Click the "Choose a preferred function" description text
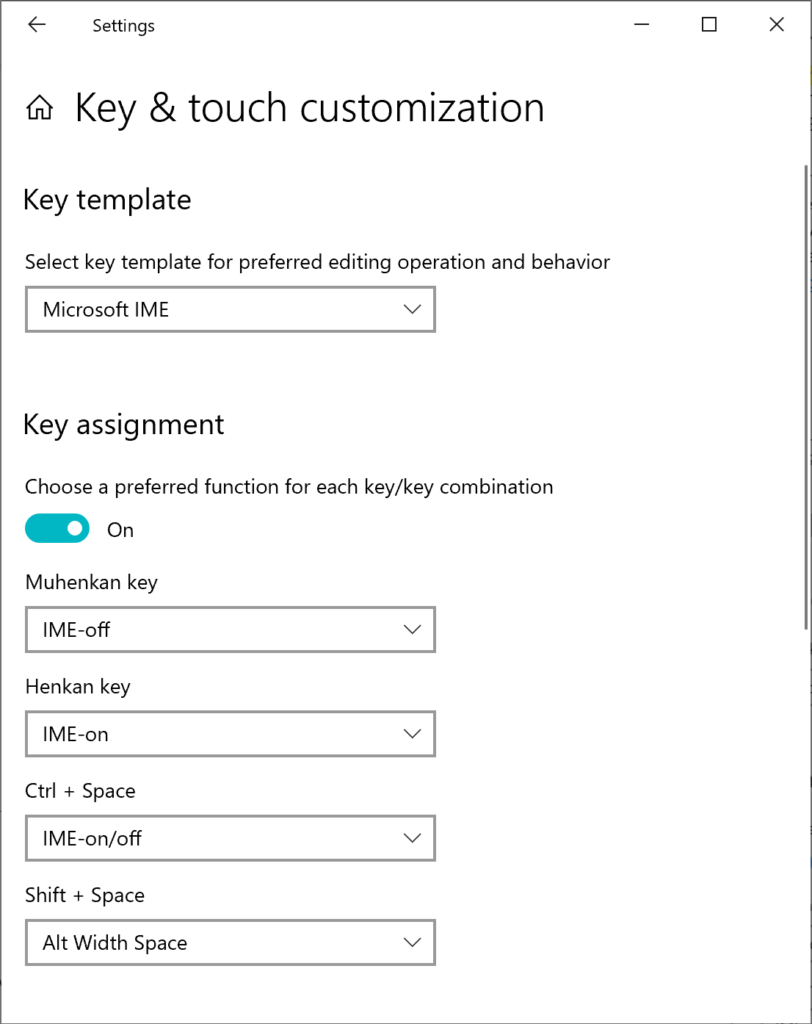The height and width of the screenshot is (1024, 812). pos(289,487)
